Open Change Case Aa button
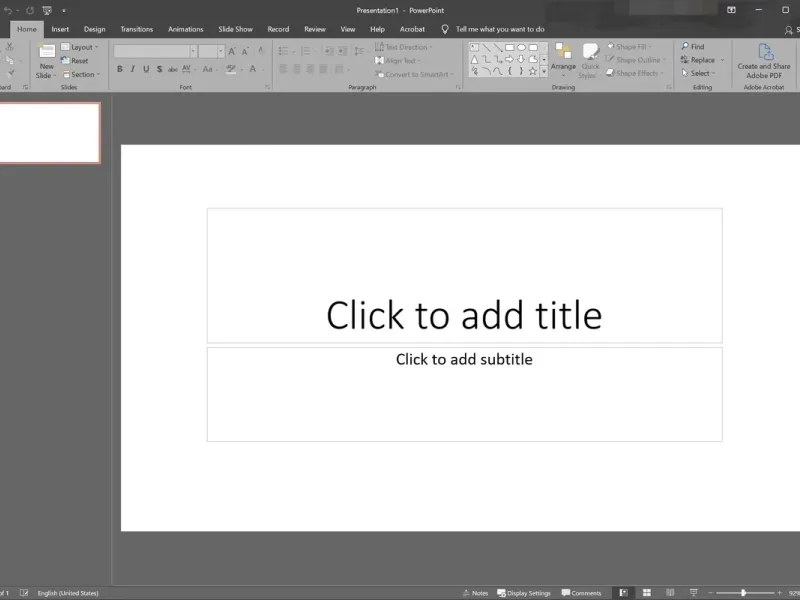 pyautogui.click(x=209, y=69)
